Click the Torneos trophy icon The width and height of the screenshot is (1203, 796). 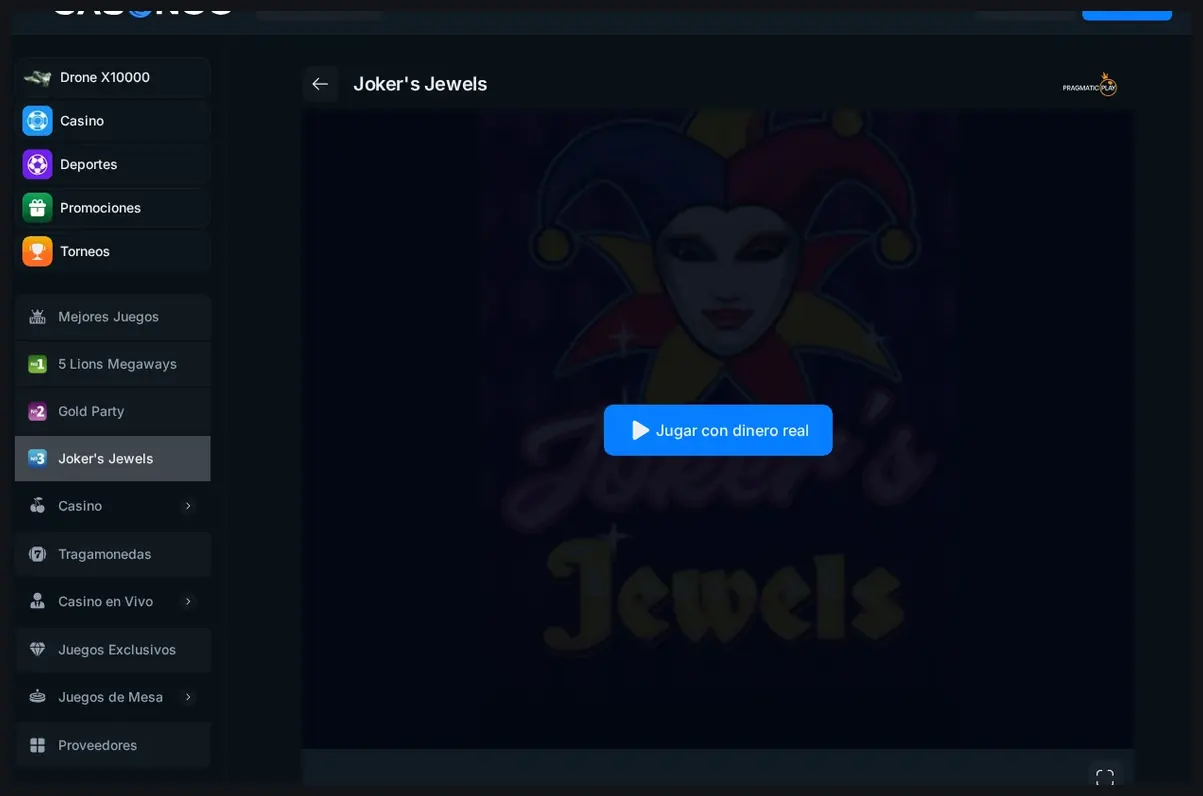pos(37,251)
